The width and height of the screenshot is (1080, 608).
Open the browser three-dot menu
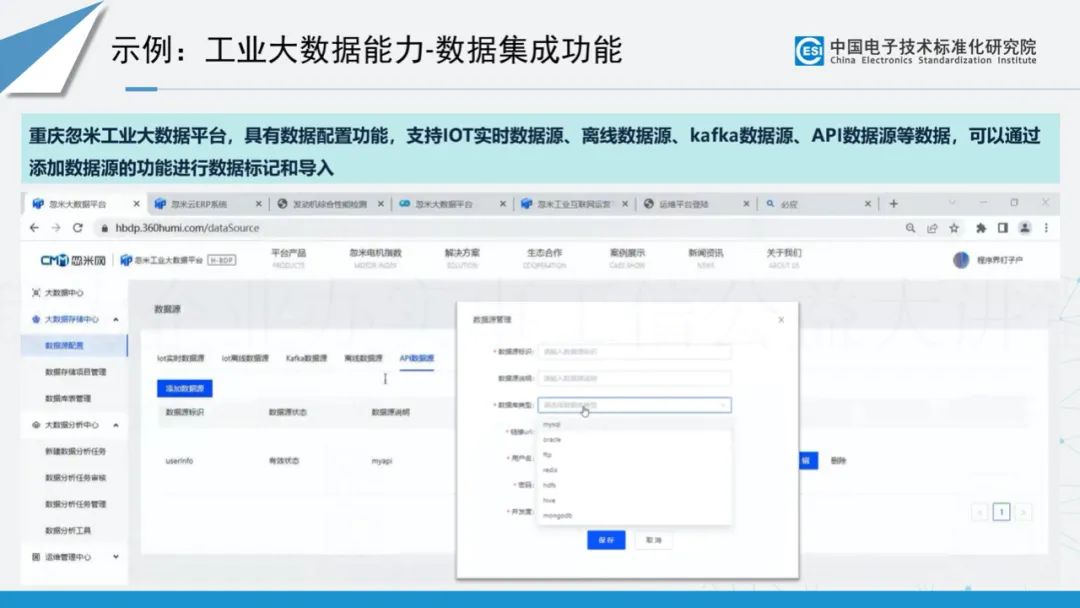point(1046,228)
